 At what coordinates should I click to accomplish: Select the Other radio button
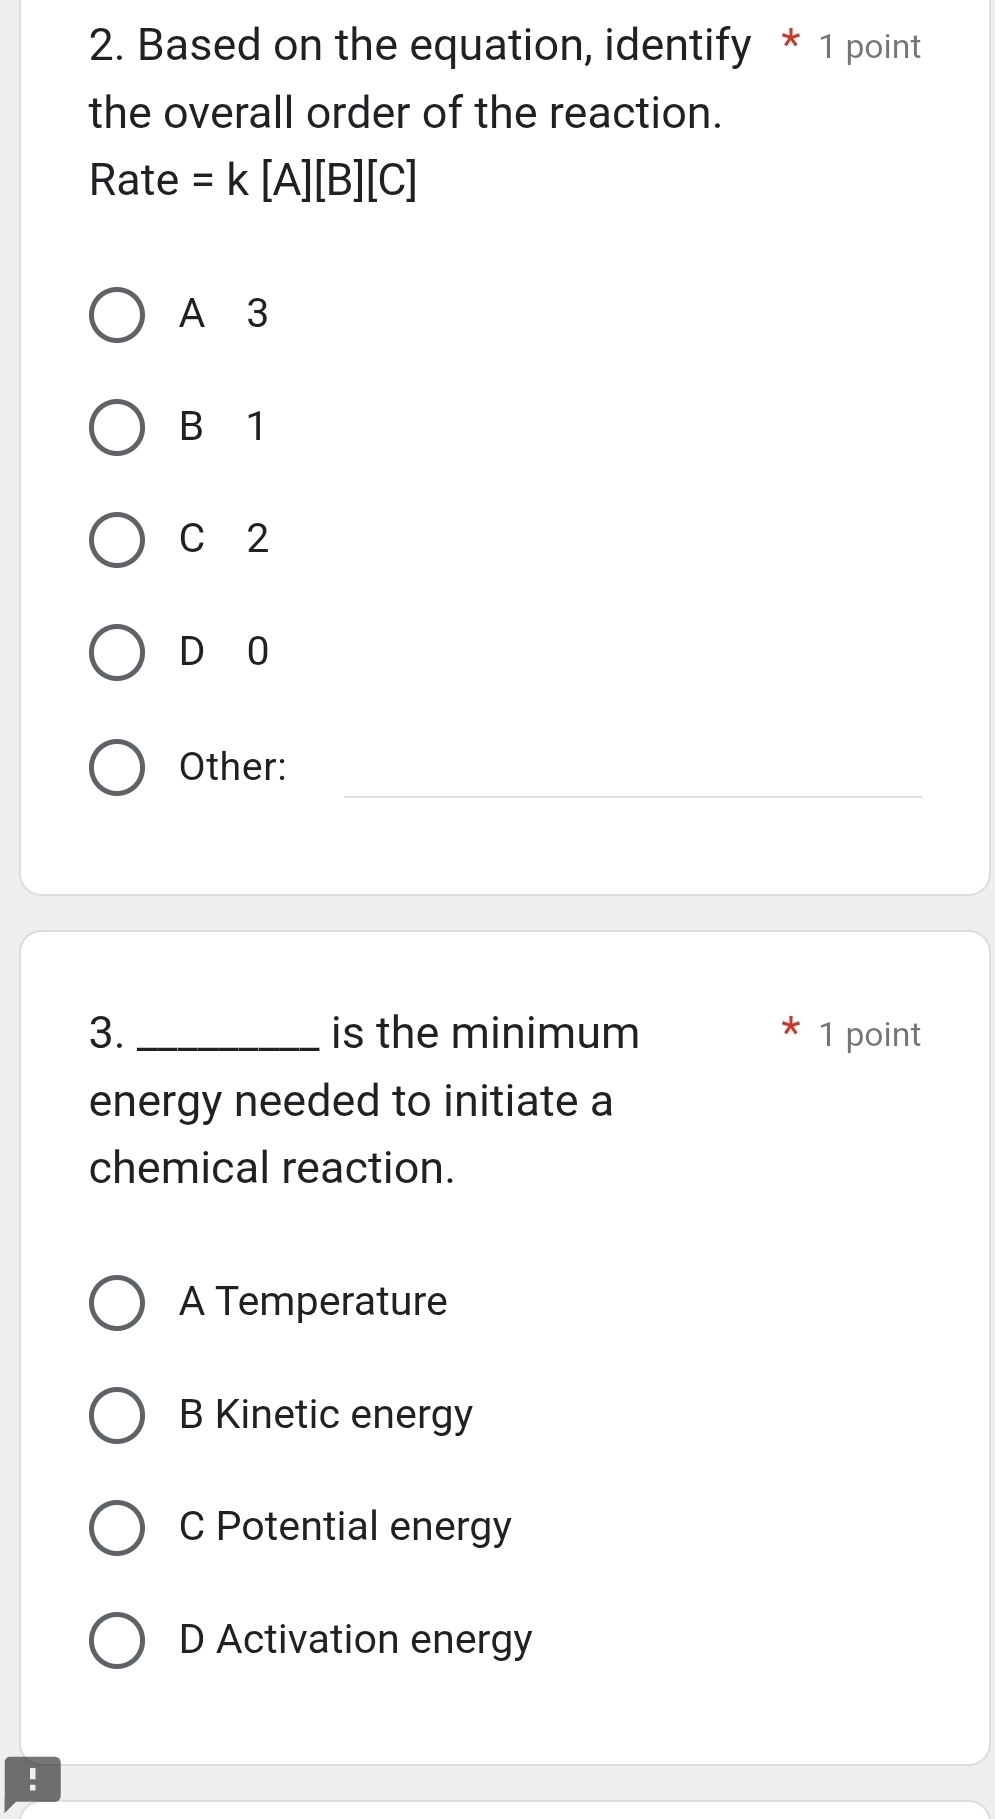coord(117,768)
